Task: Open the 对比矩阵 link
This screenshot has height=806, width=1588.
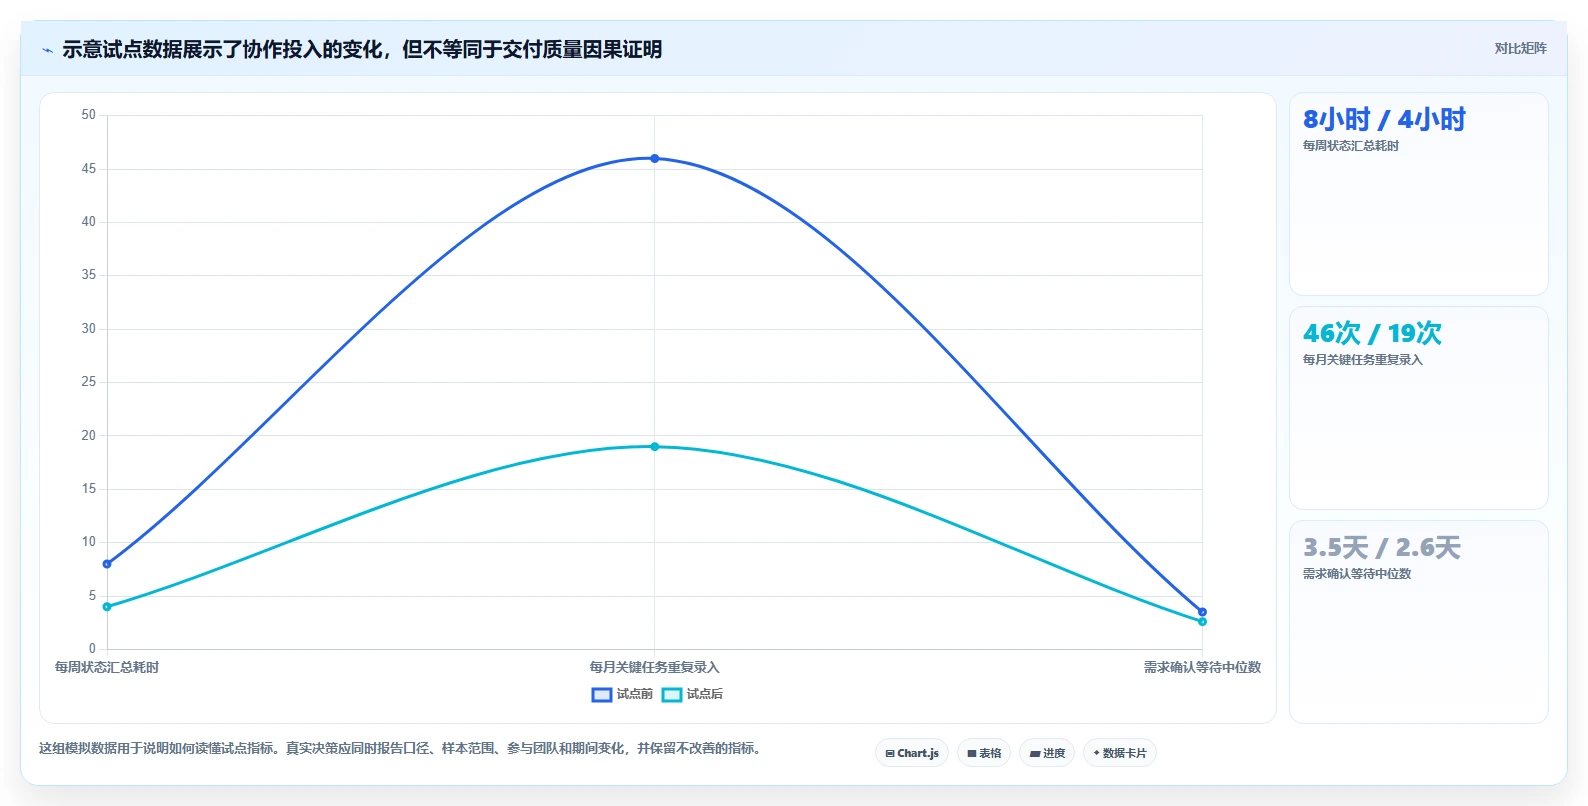Action: [x=1520, y=49]
